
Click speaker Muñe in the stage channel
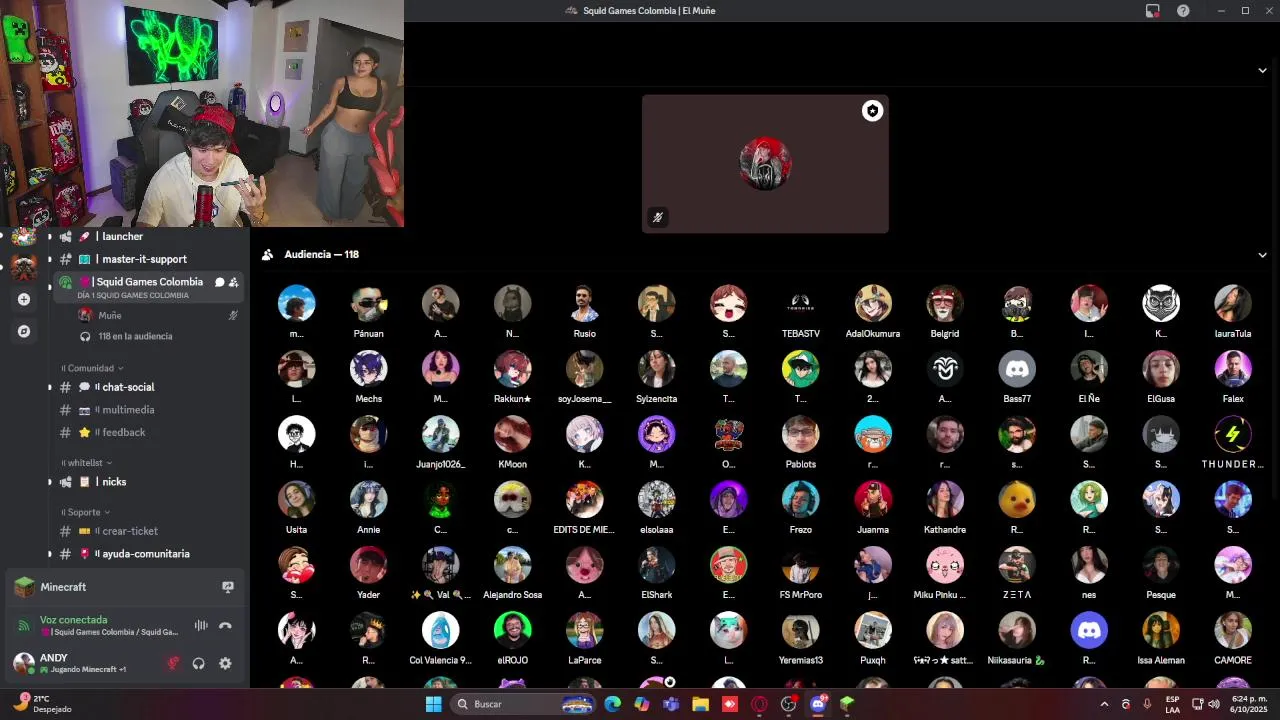(158, 315)
